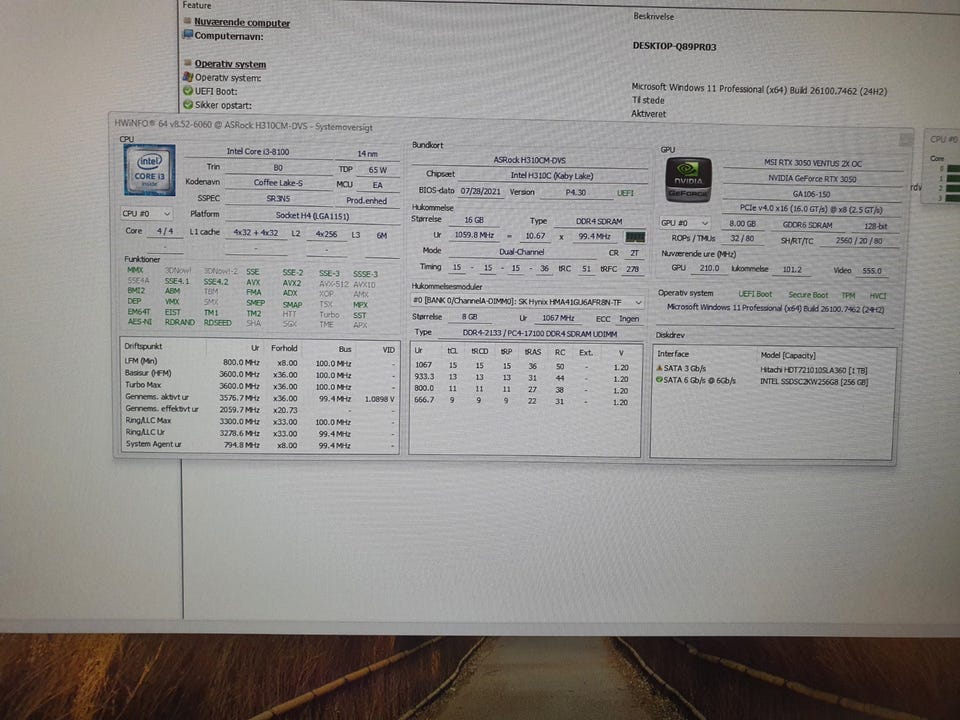Click the DDR4 SDRAM memory type field
Image resolution: width=960 pixels, height=720 pixels.
tap(599, 221)
